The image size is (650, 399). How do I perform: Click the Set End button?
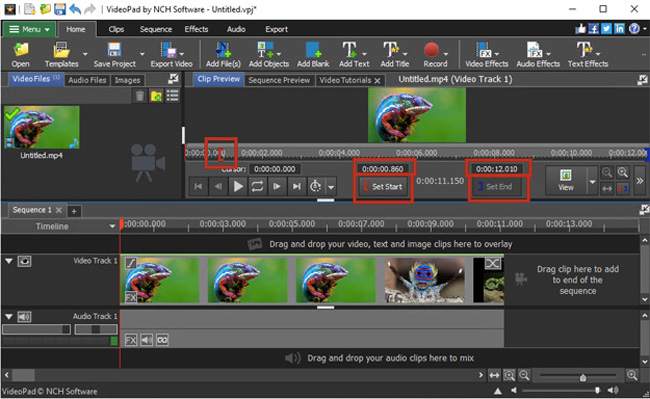click(497, 187)
